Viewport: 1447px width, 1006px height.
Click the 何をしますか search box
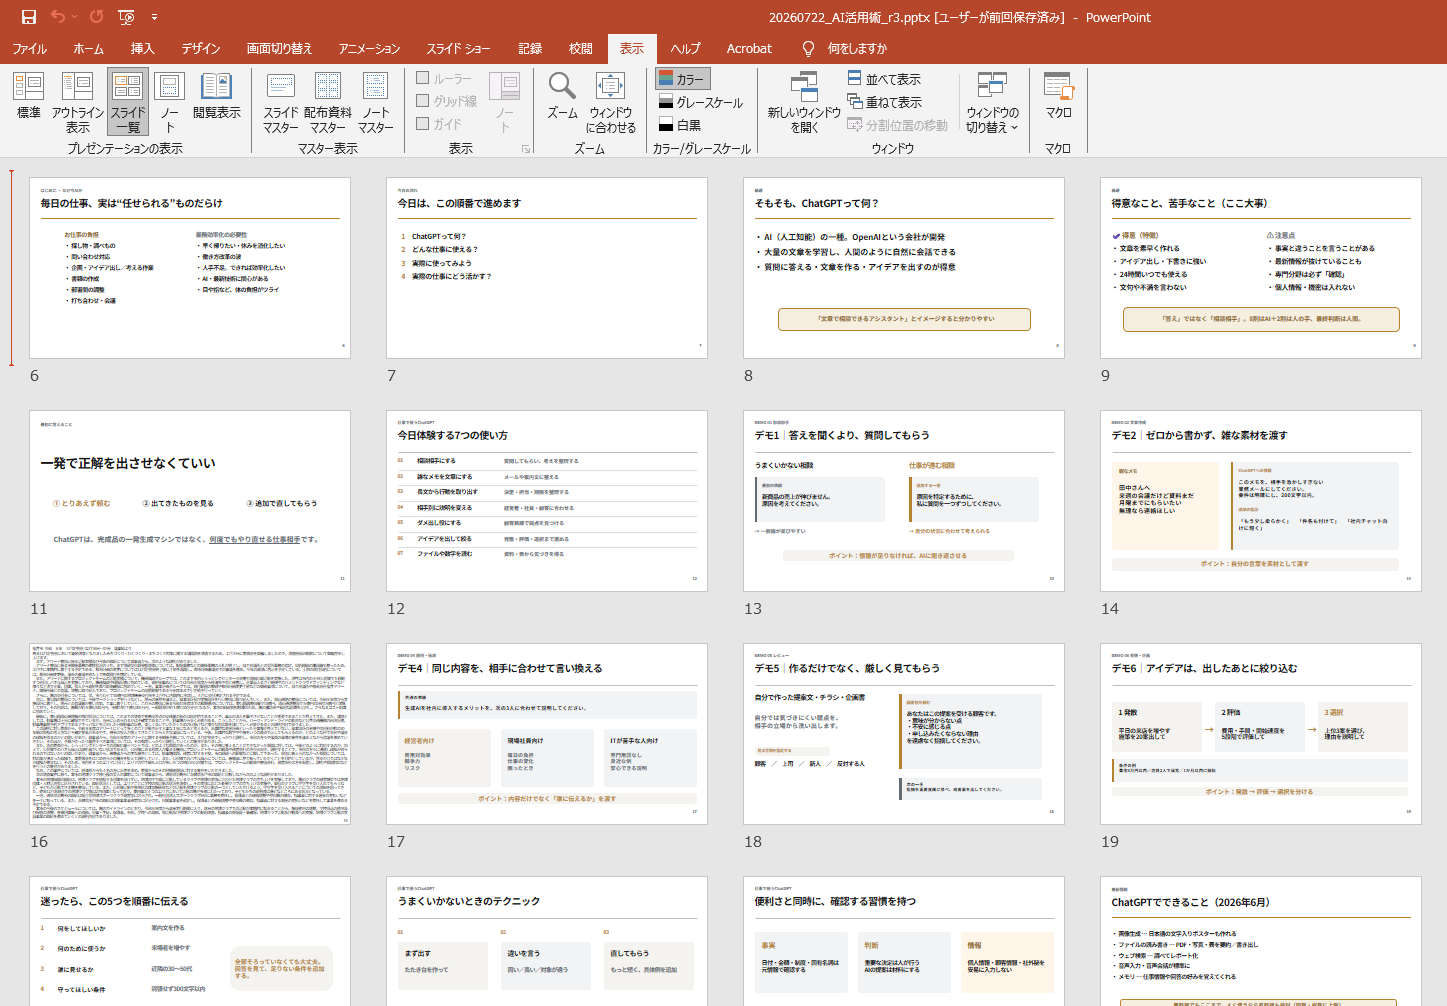(857, 48)
